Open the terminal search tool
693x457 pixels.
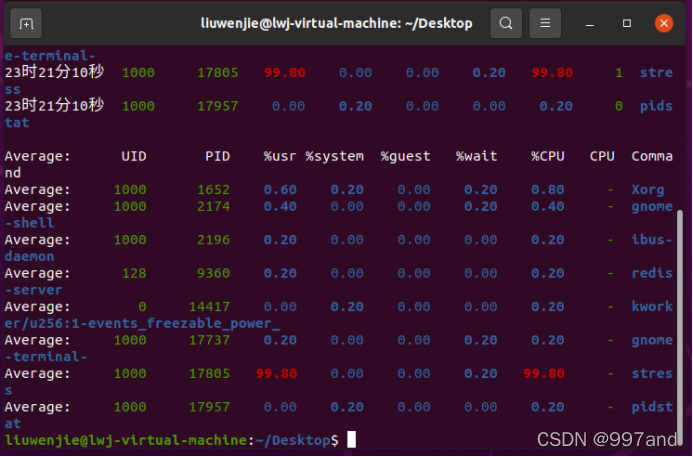(506, 23)
